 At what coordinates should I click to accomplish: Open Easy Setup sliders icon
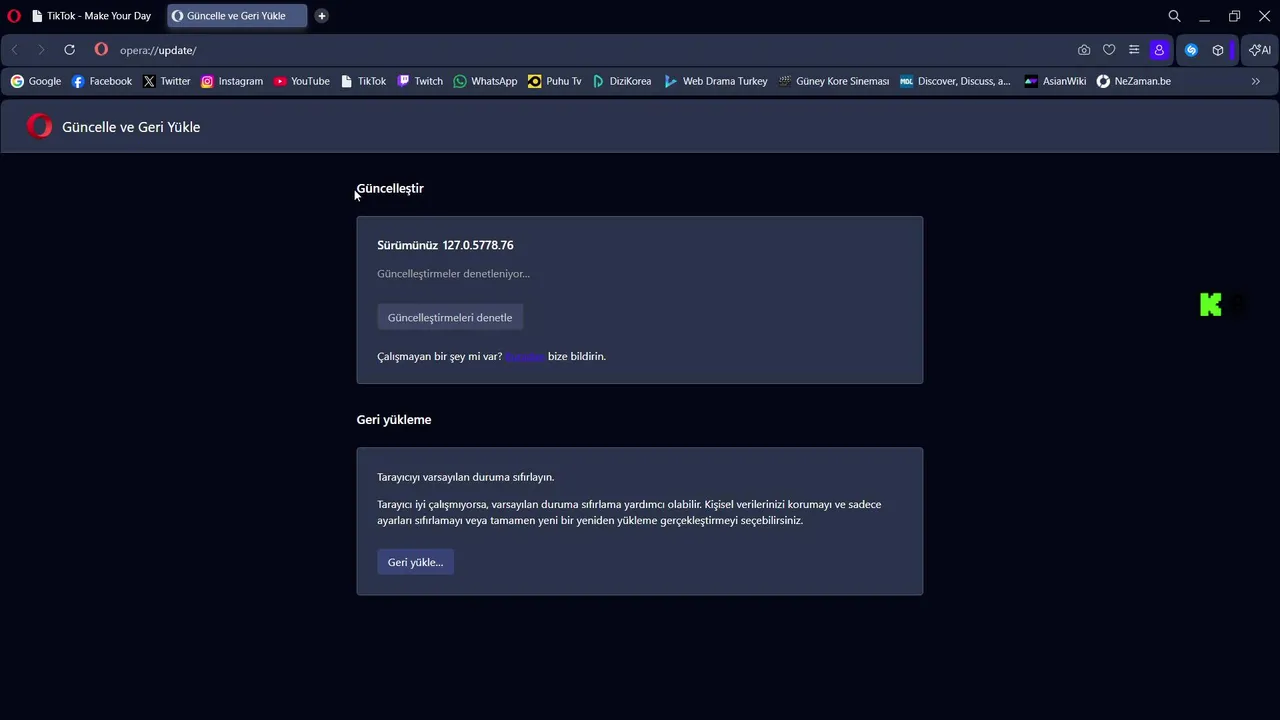(x=1134, y=50)
